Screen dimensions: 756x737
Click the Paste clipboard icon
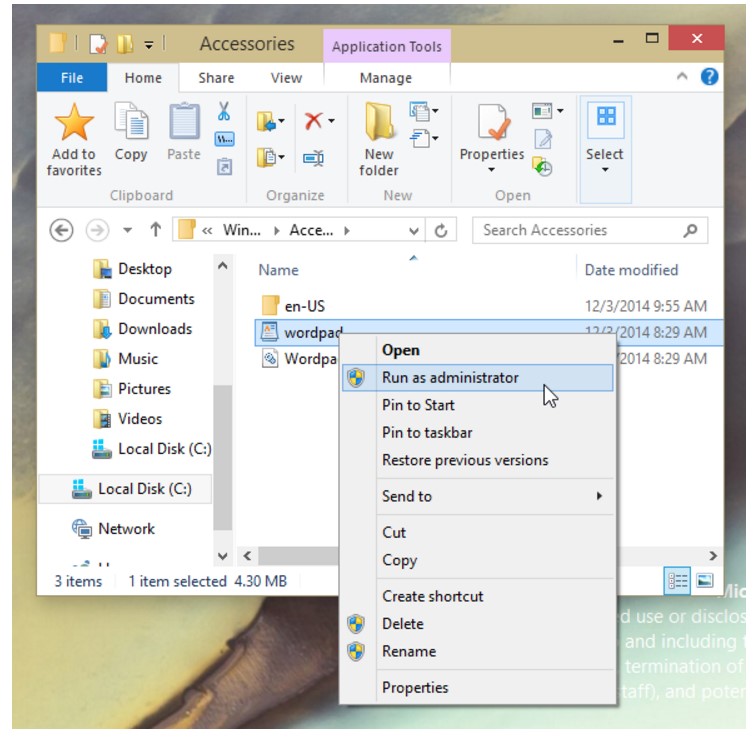point(184,121)
